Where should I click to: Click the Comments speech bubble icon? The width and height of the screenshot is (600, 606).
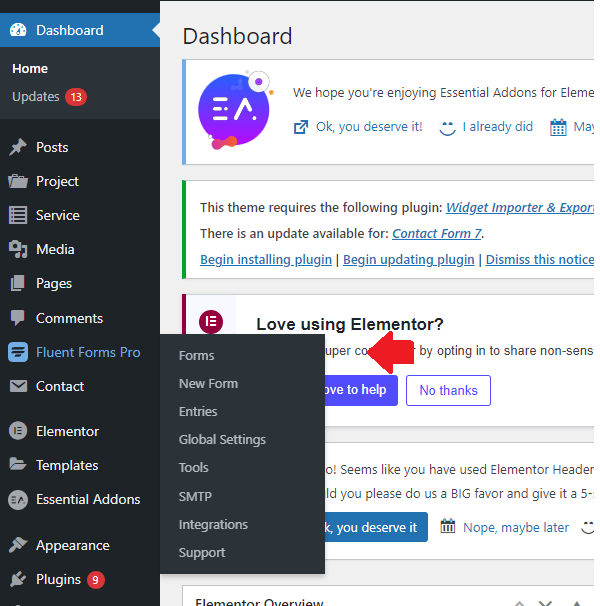pos(18,318)
